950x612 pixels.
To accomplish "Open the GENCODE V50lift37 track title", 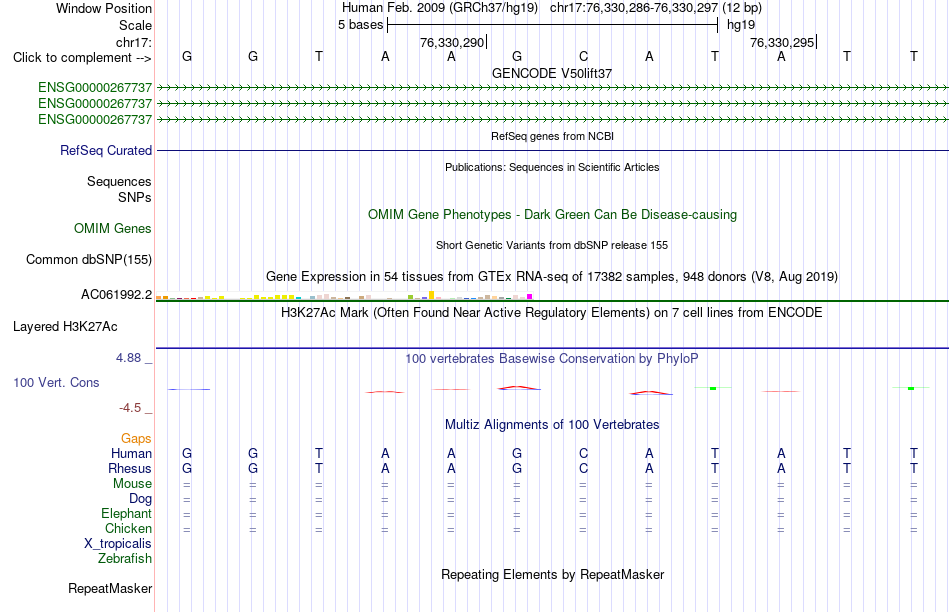I will click(x=552, y=73).
